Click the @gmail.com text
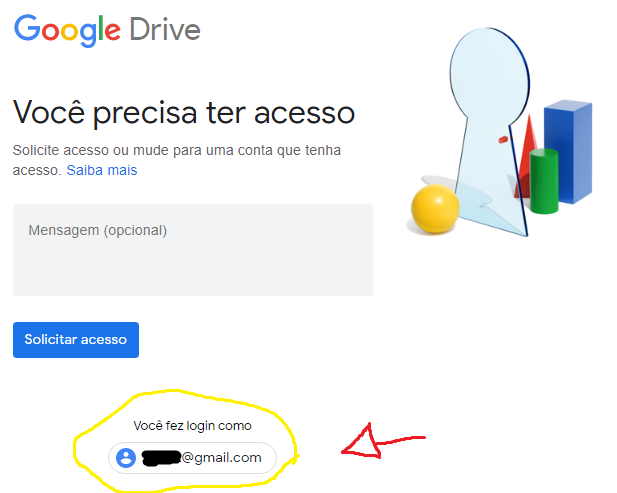 (x=222, y=458)
